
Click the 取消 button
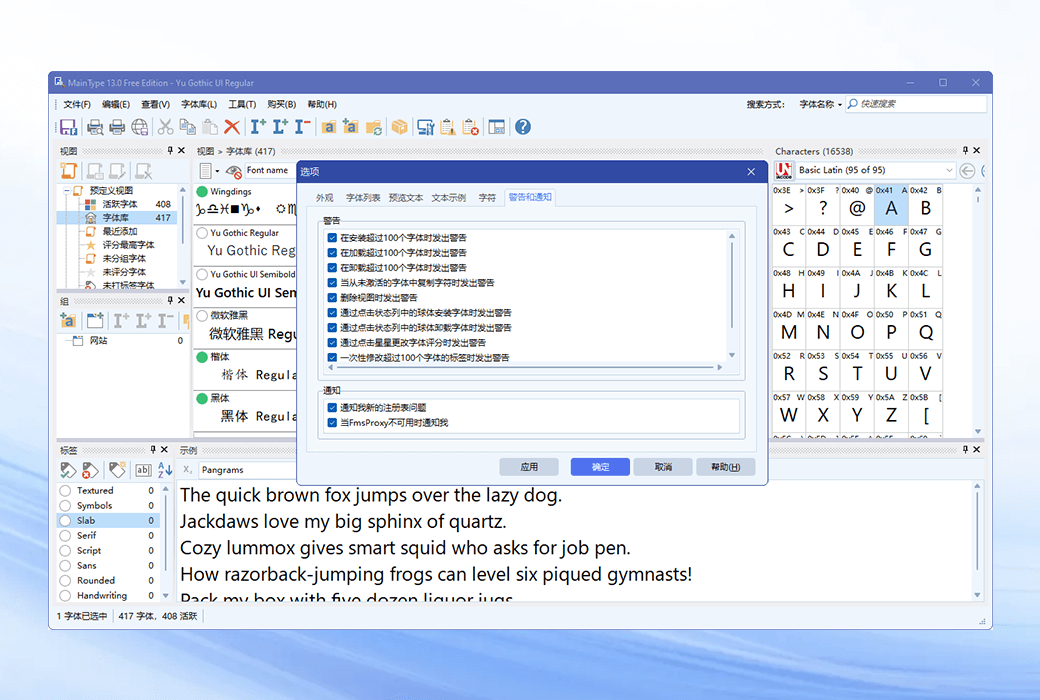pos(663,467)
